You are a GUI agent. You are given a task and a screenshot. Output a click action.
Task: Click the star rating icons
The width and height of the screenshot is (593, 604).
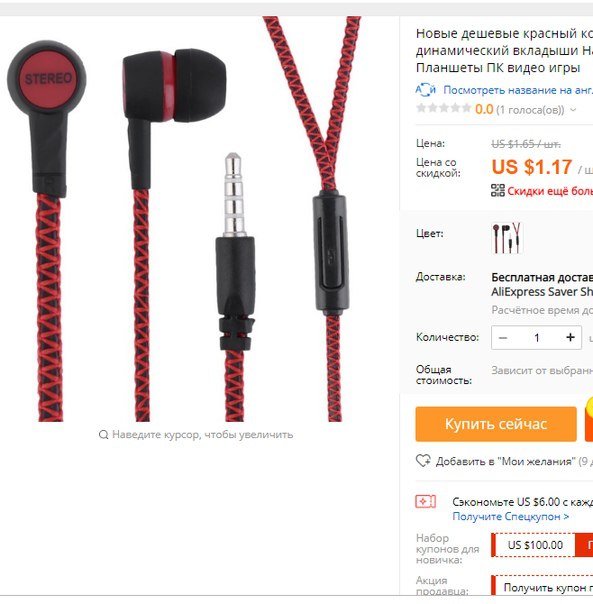click(x=443, y=108)
